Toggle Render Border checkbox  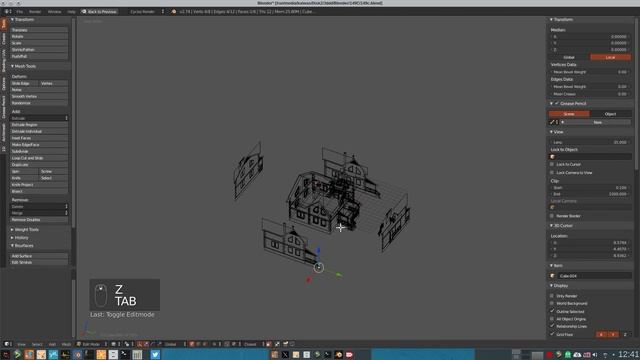(x=552, y=216)
